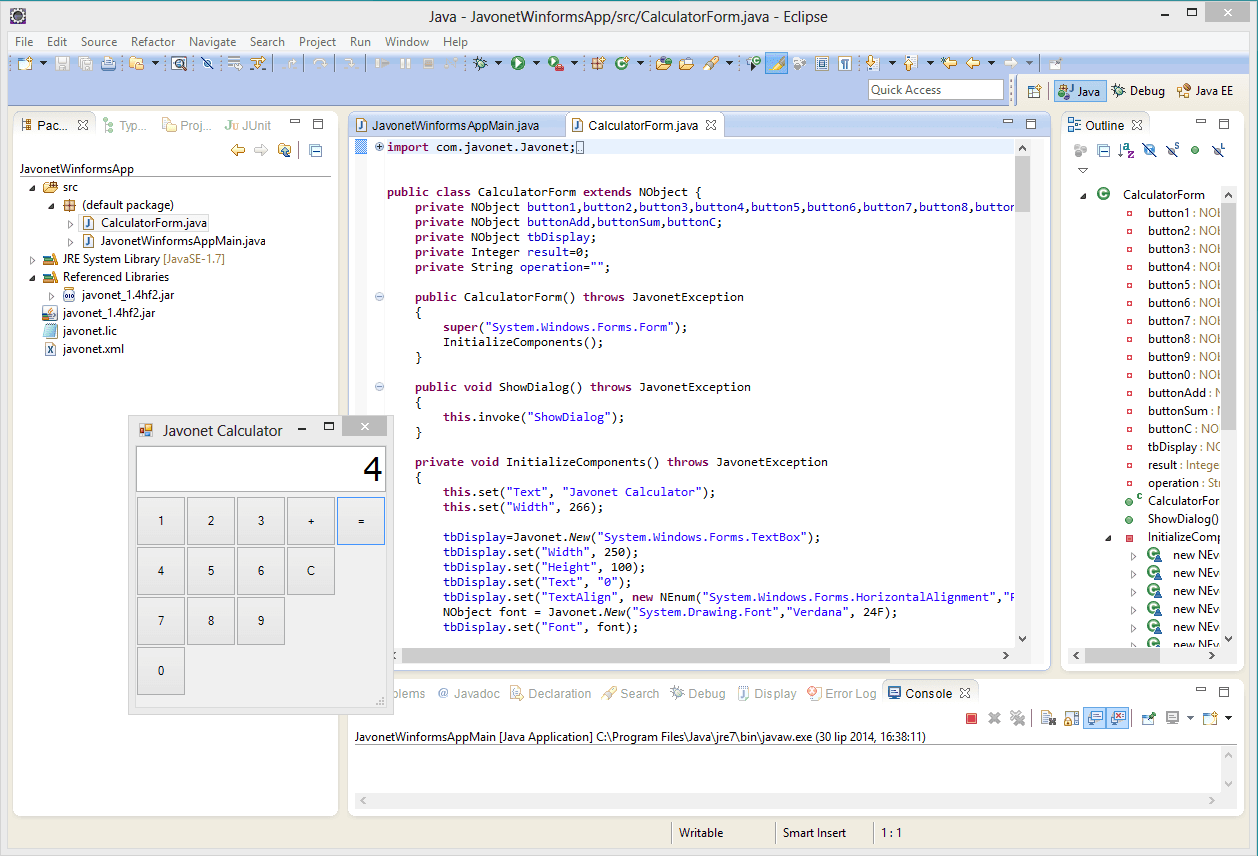Toggle Sort alphabetically in the Outline

[1126, 150]
